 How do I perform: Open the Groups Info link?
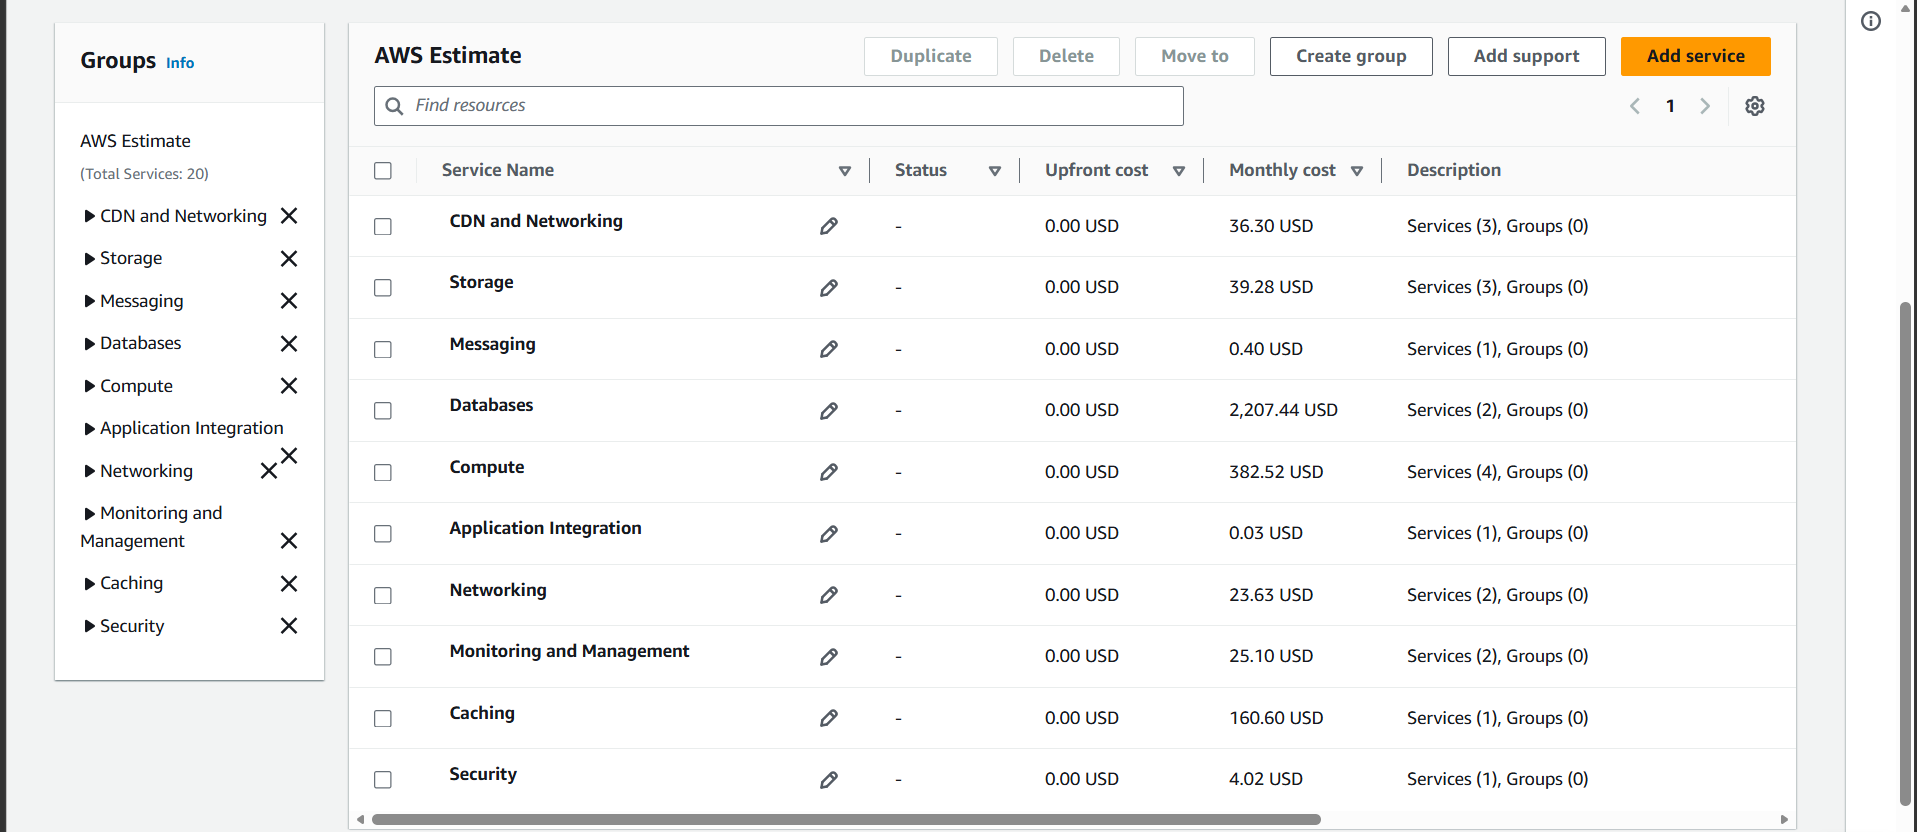pyautogui.click(x=180, y=63)
